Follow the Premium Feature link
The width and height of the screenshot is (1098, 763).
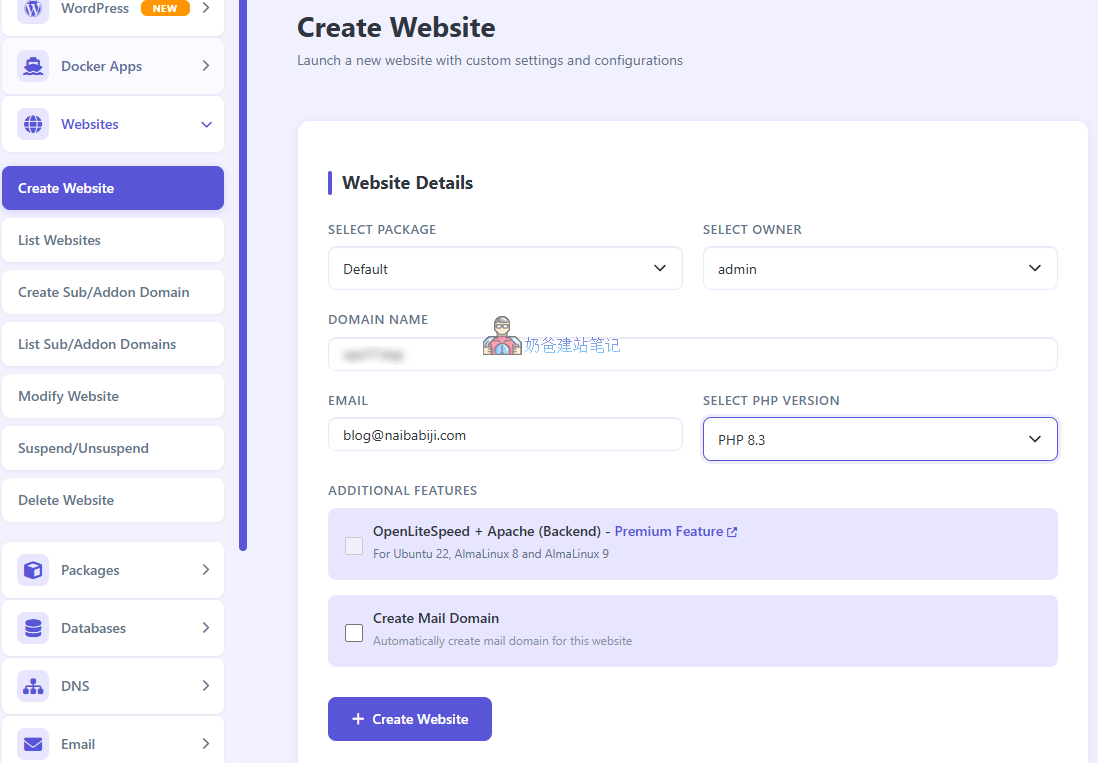click(x=668, y=531)
